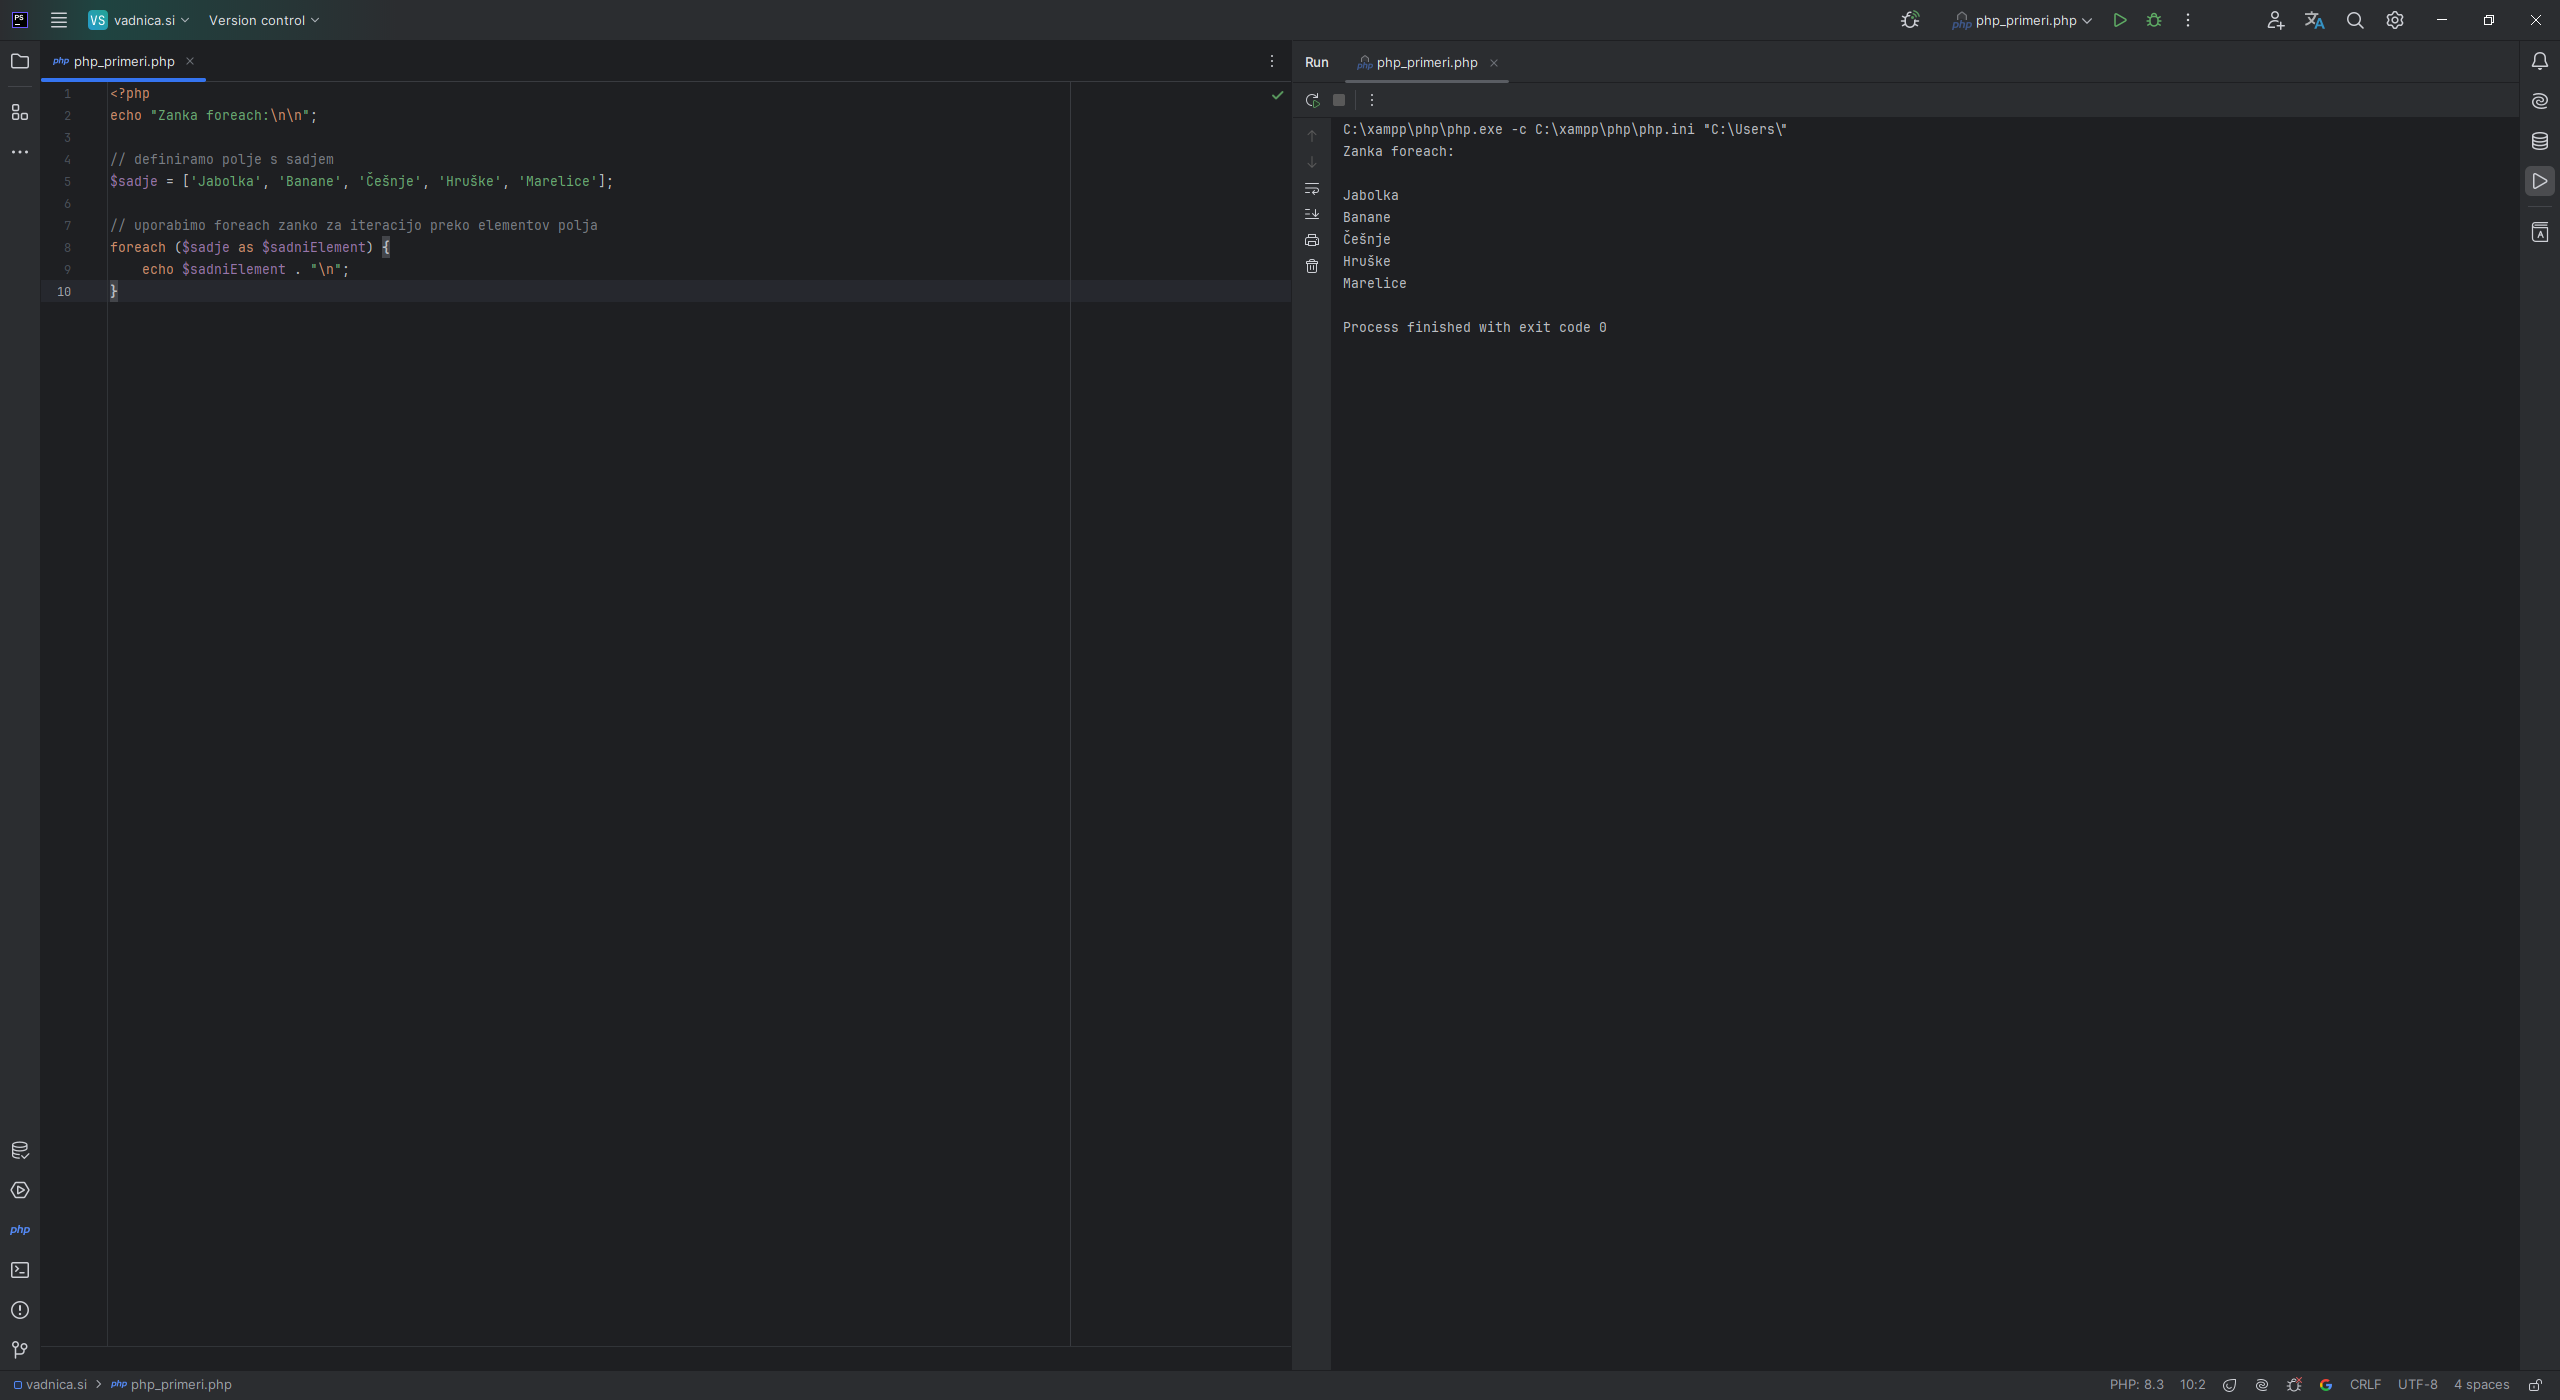This screenshot has width=2560, height=1400.
Task: Open the Settings gear
Action: pyautogui.click(x=2394, y=20)
